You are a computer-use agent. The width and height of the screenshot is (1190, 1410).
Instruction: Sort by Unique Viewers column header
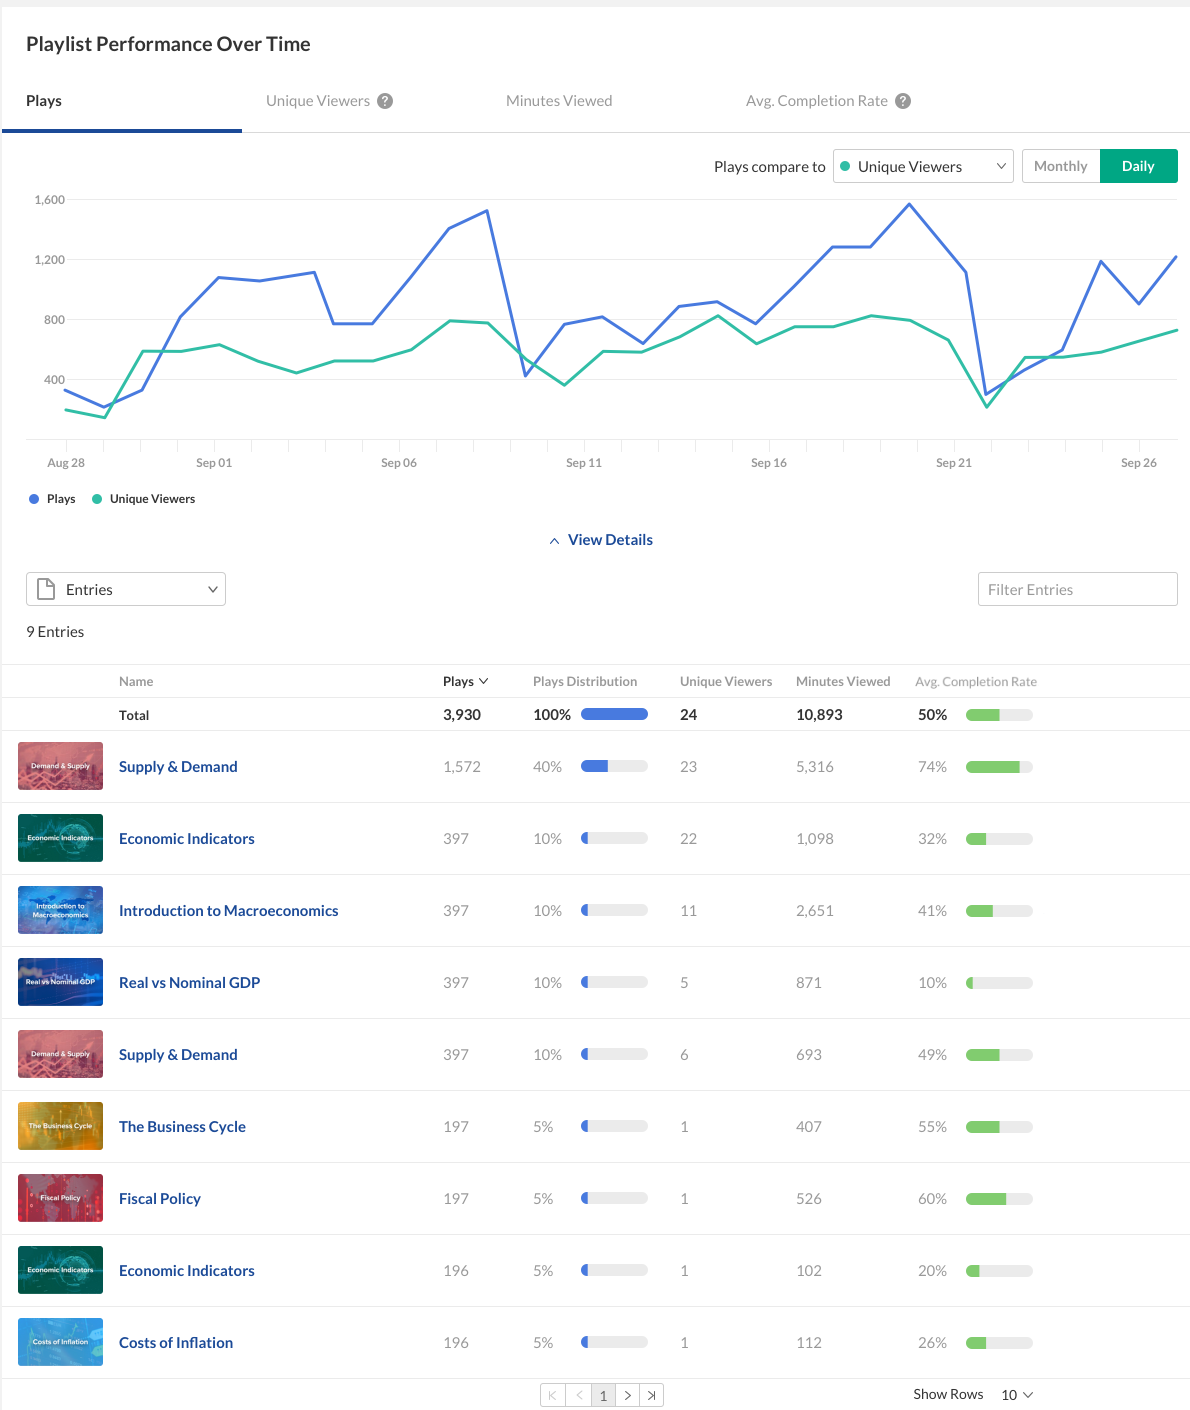[x=726, y=681]
